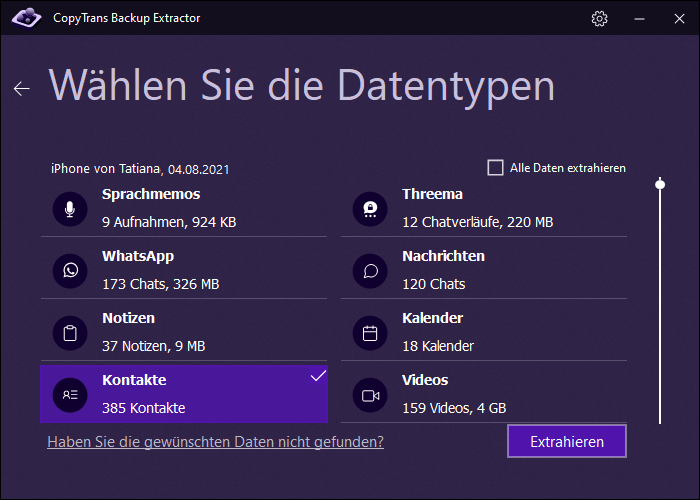Viewport: 700px width, 500px height.
Task: Deselect the Kontakte checkmark
Action: (x=318, y=376)
